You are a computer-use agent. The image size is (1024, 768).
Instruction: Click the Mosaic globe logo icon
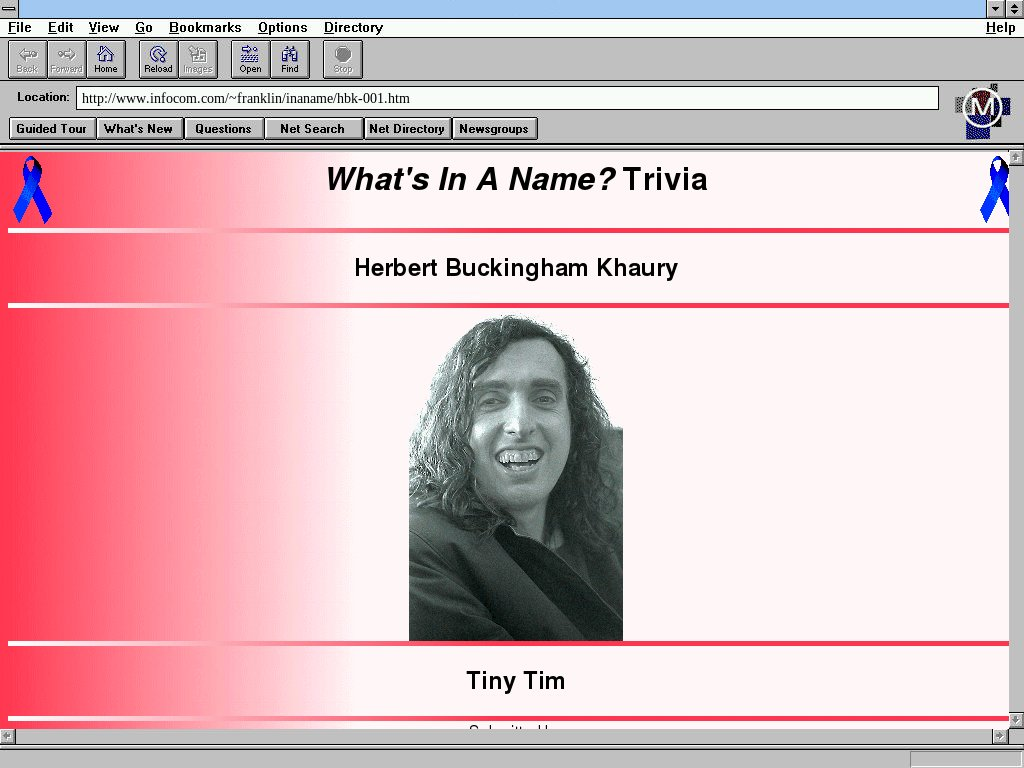(982, 110)
